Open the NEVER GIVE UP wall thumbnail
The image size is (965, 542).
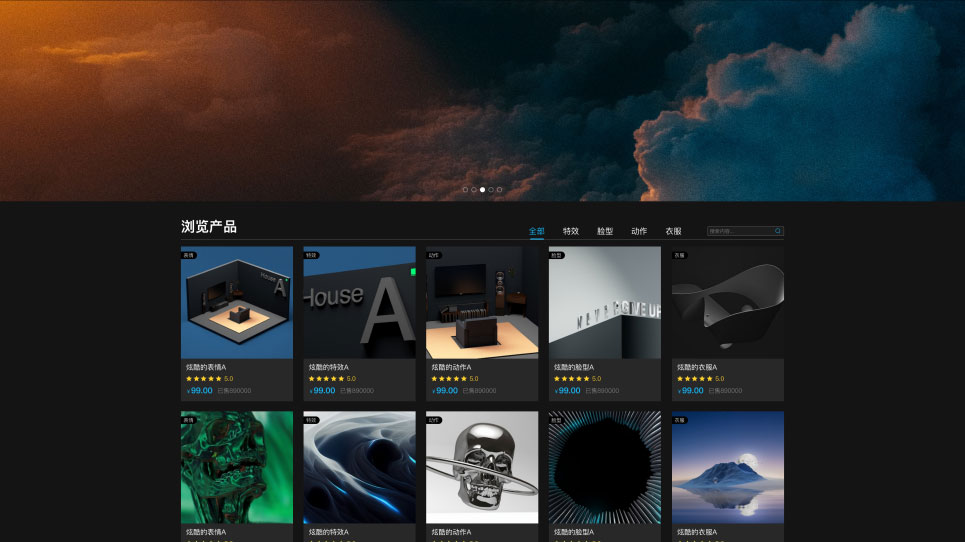(605, 303)
